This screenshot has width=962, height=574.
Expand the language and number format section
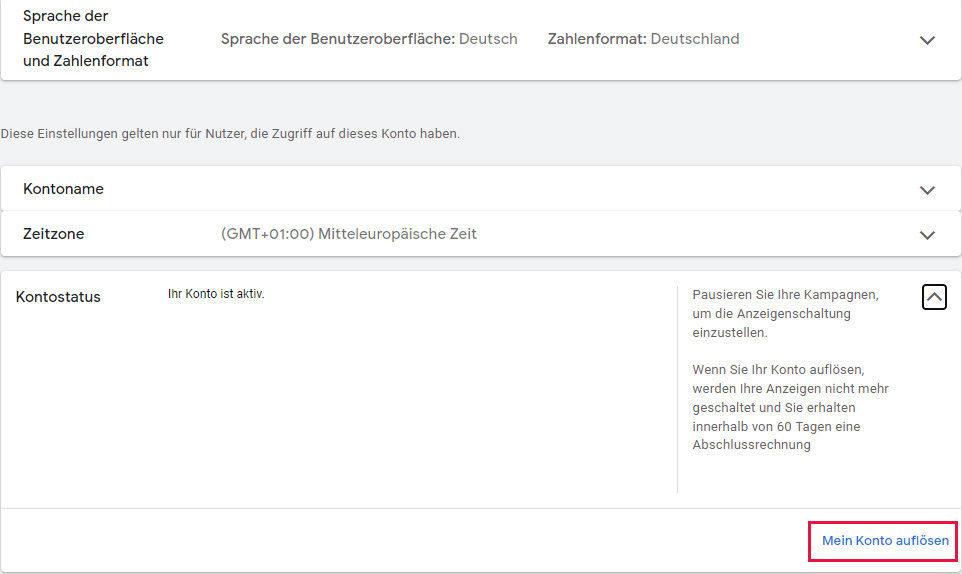click(x=927, y=40)
